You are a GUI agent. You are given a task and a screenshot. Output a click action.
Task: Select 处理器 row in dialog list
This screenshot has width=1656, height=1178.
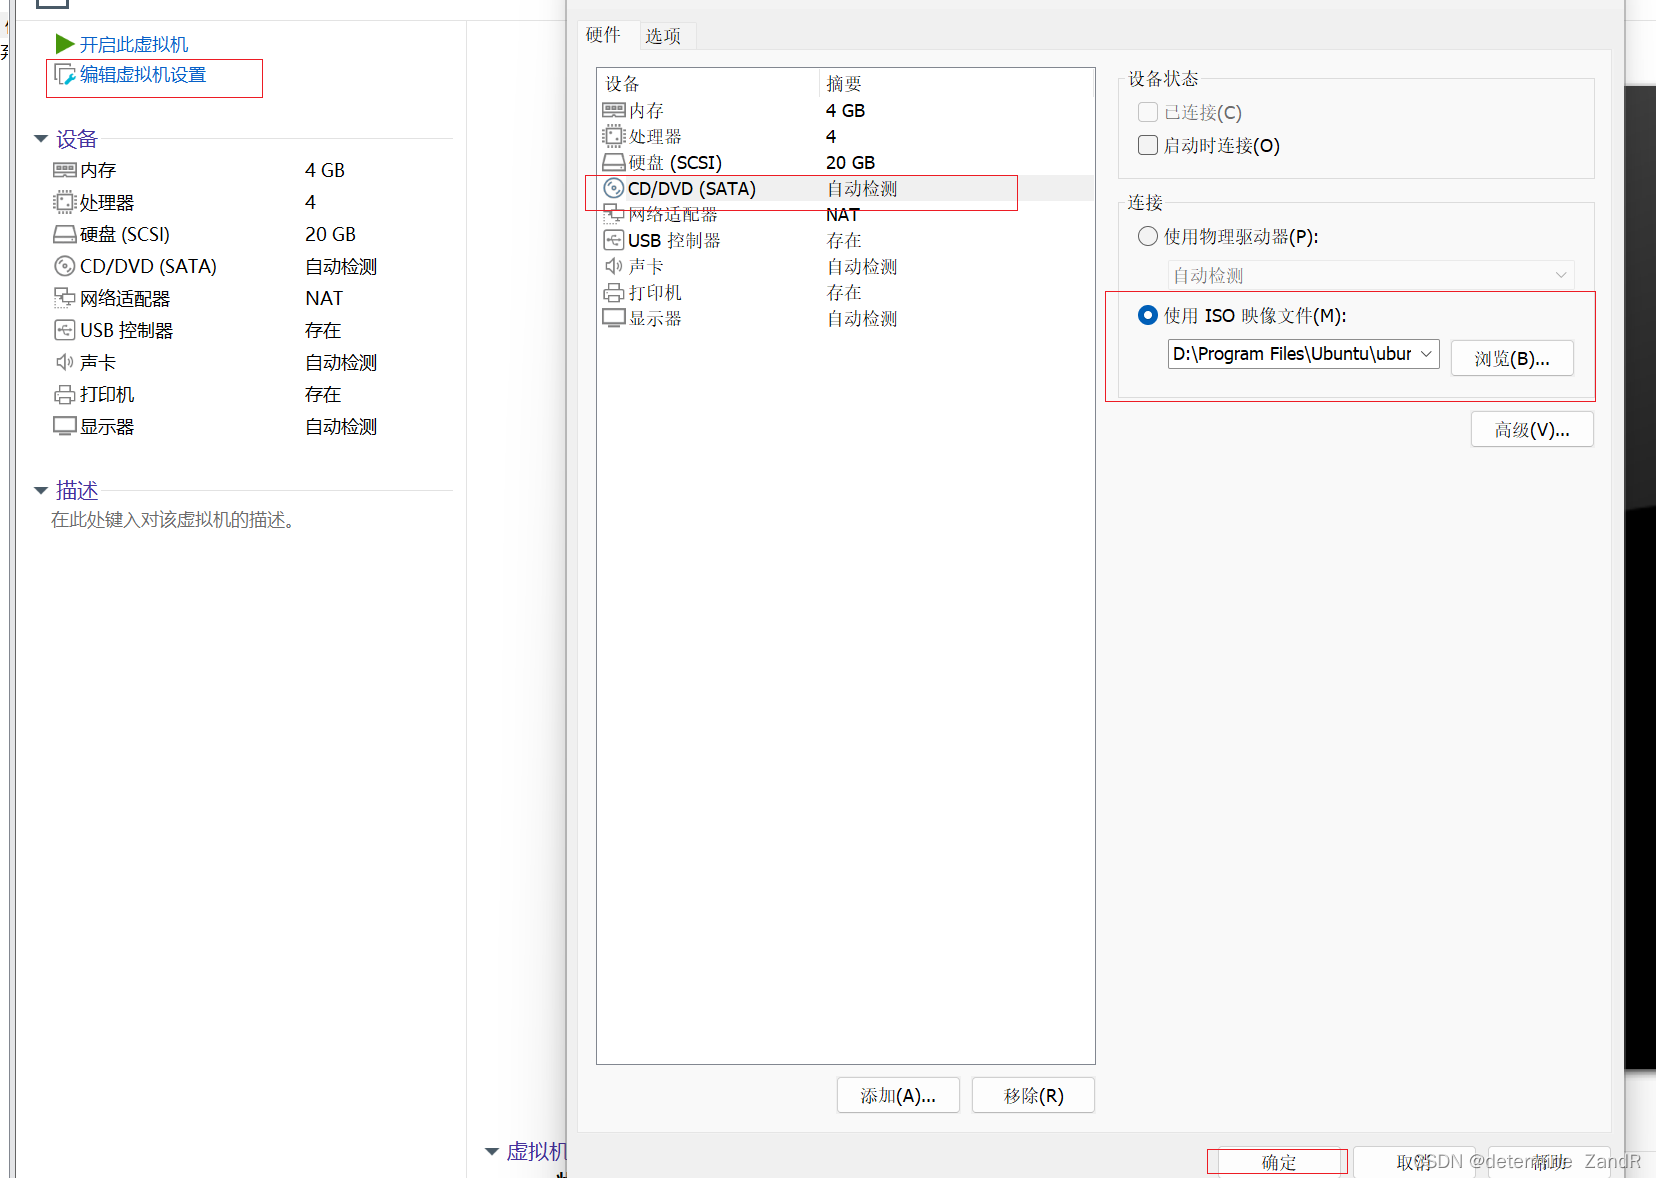[846, 136]
